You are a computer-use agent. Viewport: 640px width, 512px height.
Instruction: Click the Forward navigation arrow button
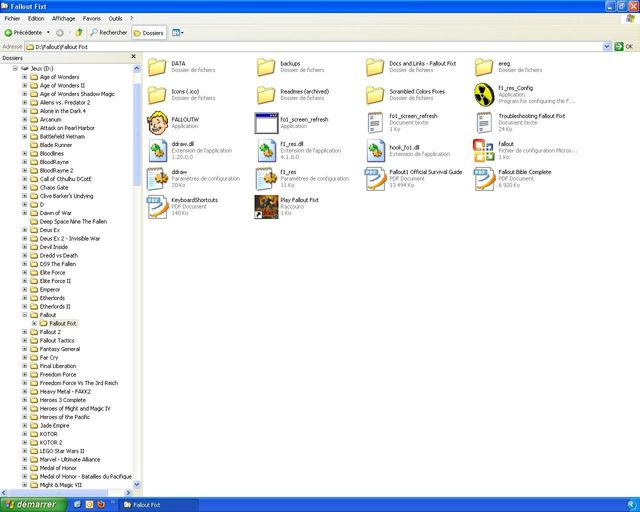coord(60,33)
